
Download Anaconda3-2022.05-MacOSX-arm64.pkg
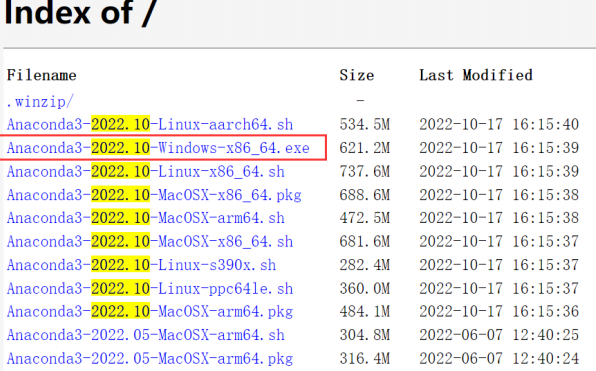pyautogui.click(x=150, y=358)
